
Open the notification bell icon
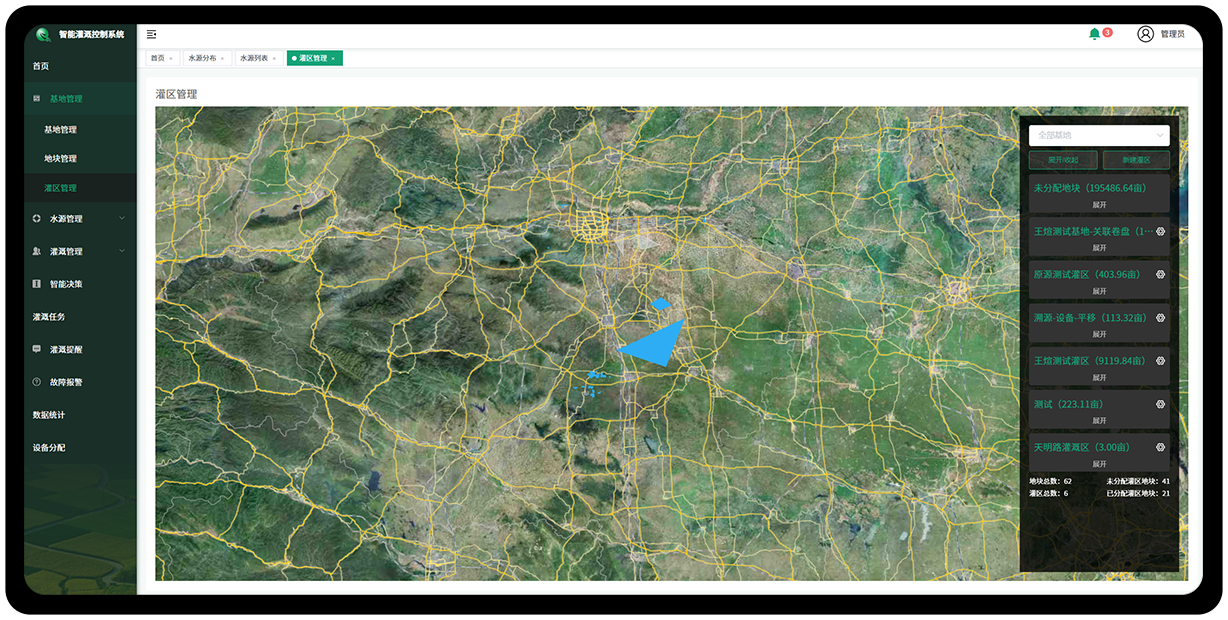1094,34
